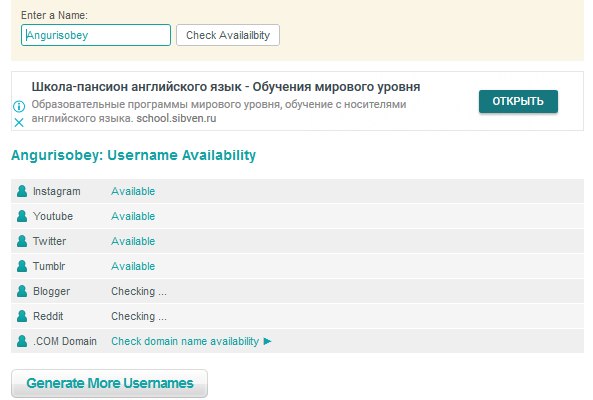Open the Available link for Tumblr
This screenshot has height=400, width=593.
pyautogui.click(x=133, y=266)
